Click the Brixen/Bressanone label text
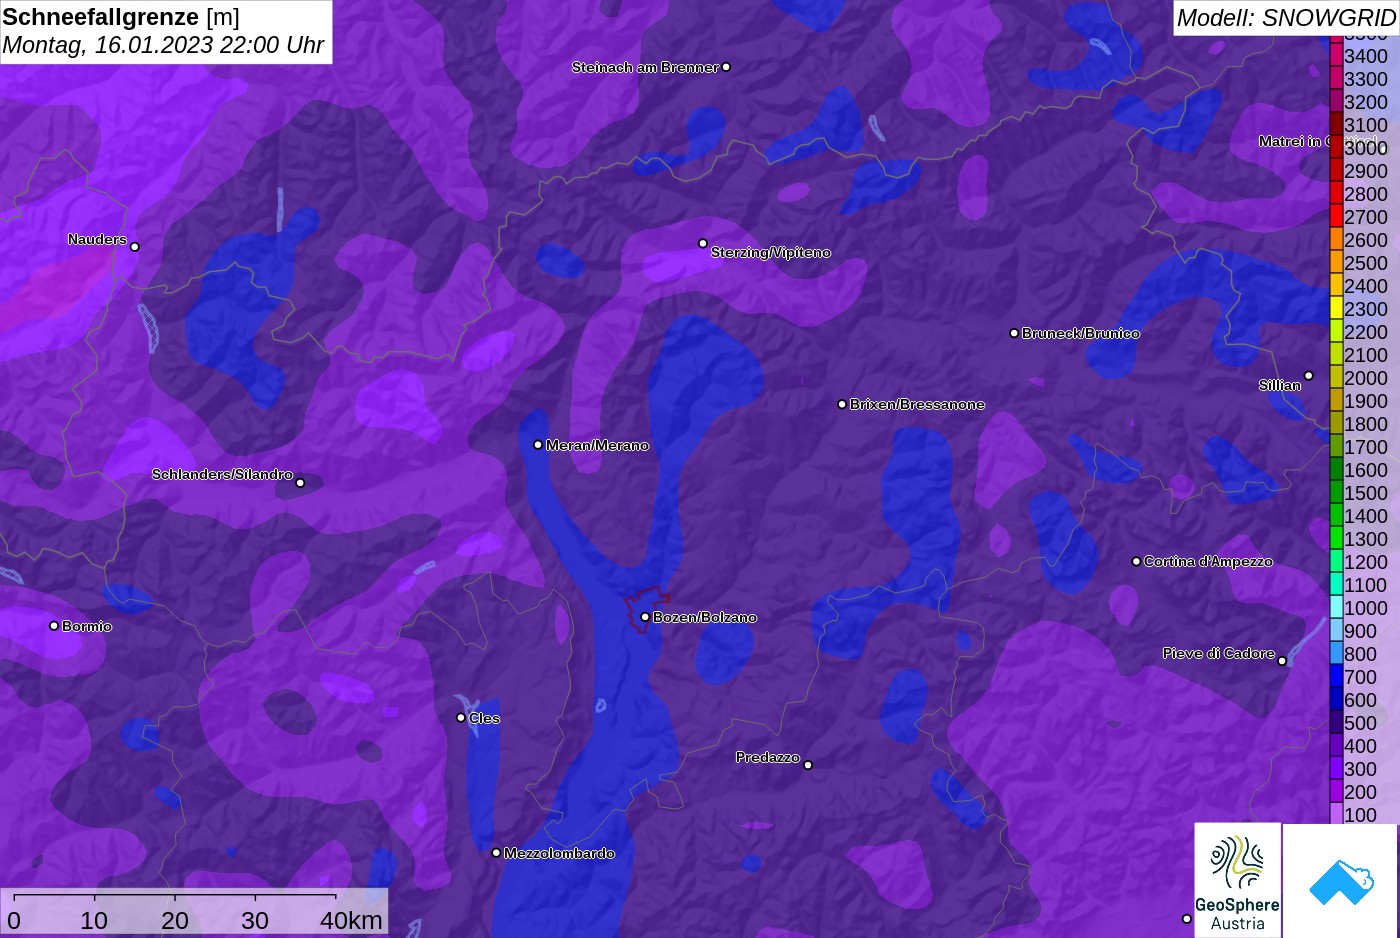Screen dimensions: 1400x938 pyautogui.click(x=917, y=404)
